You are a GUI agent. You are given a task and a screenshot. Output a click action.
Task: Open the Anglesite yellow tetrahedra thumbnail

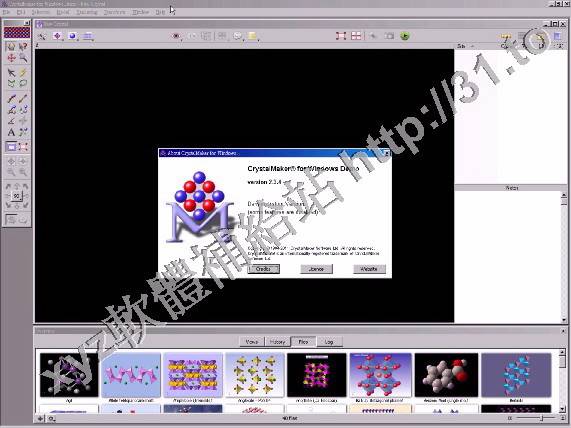click(255, 375)
